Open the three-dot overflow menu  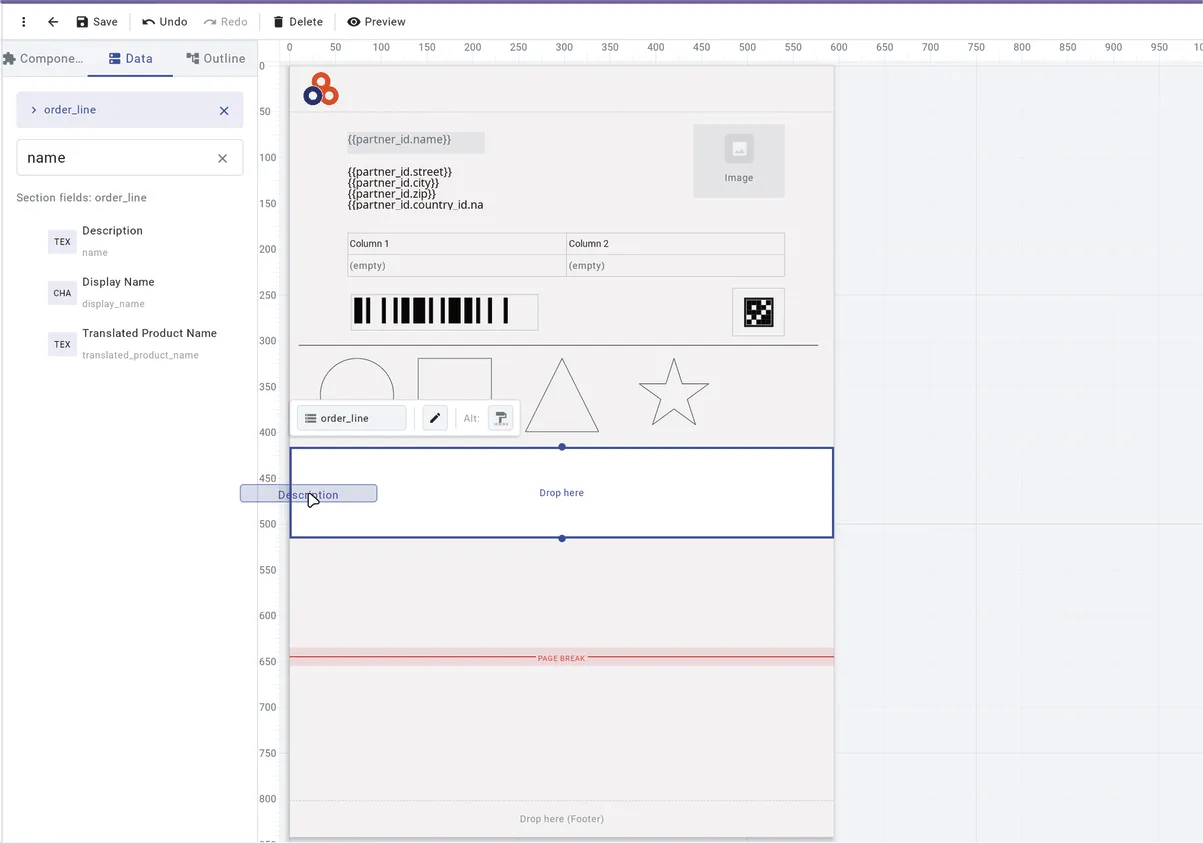pyautogui.click(x=23, y=21)
